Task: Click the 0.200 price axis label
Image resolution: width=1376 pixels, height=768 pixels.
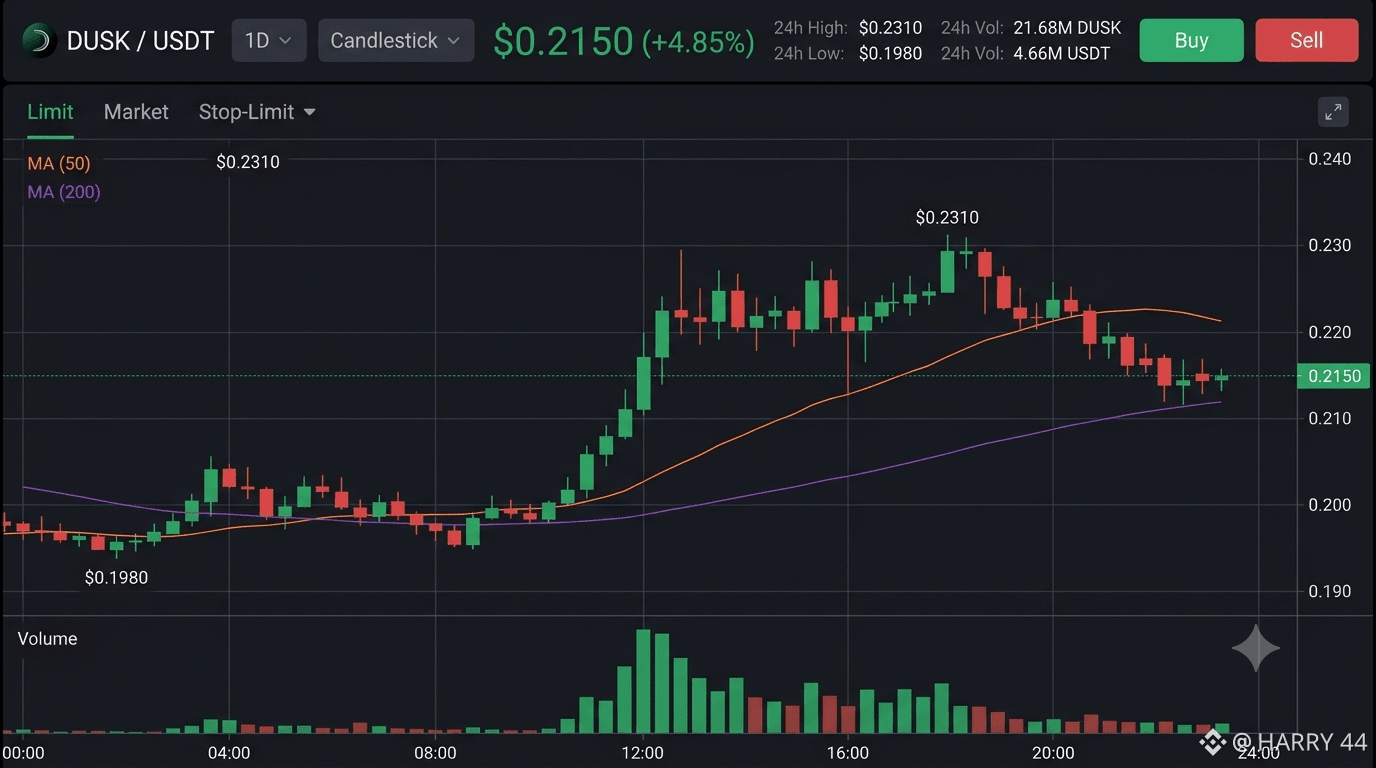Action: point(1330,505)
